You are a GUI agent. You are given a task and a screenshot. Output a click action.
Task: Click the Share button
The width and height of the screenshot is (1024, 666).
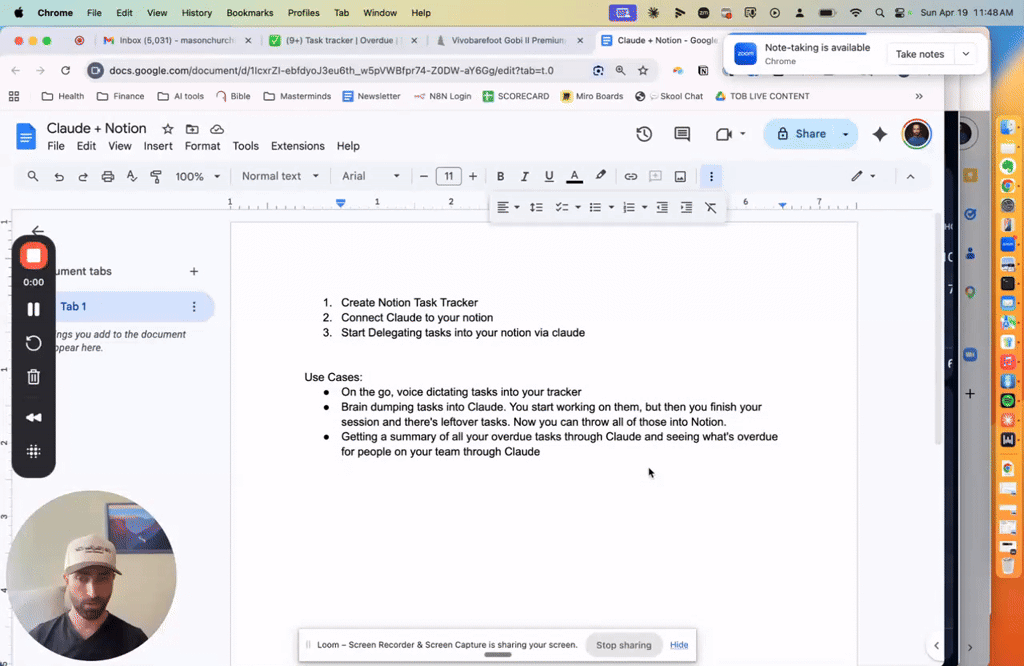click(803, 134)
